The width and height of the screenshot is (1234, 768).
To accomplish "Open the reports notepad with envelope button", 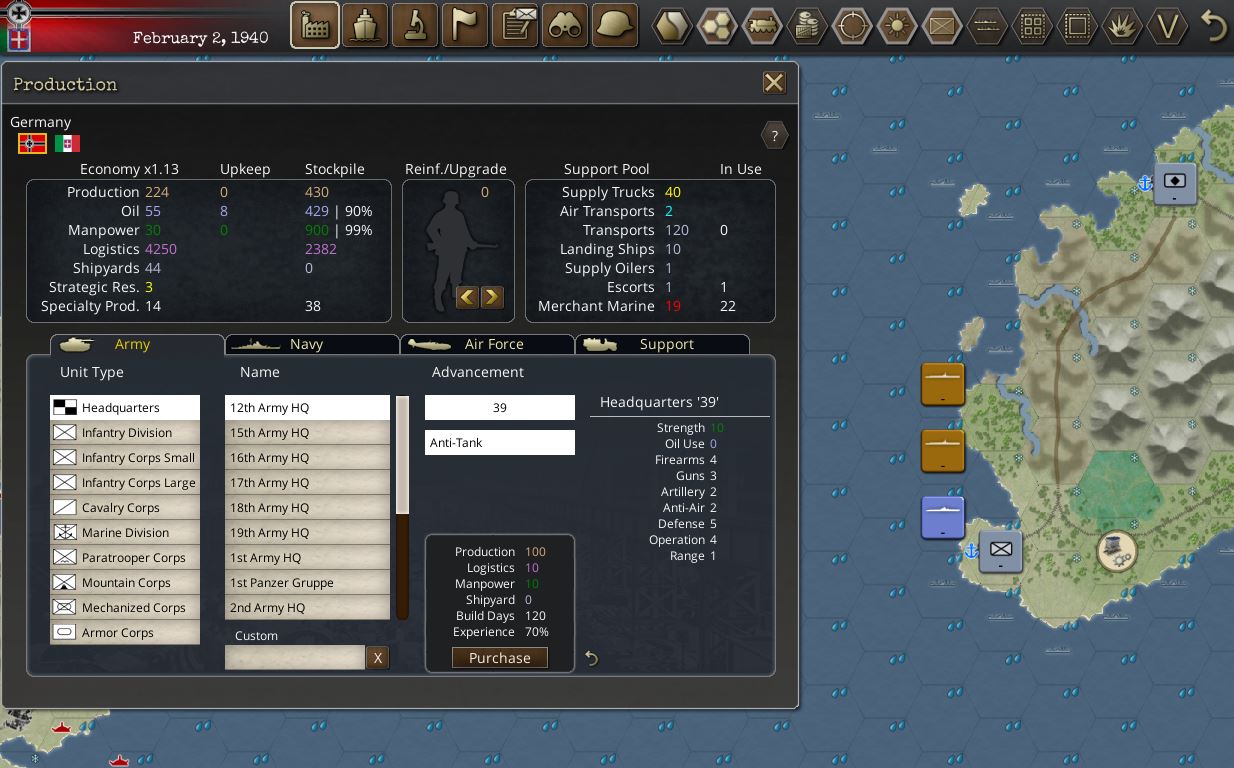I will point(515,25).
